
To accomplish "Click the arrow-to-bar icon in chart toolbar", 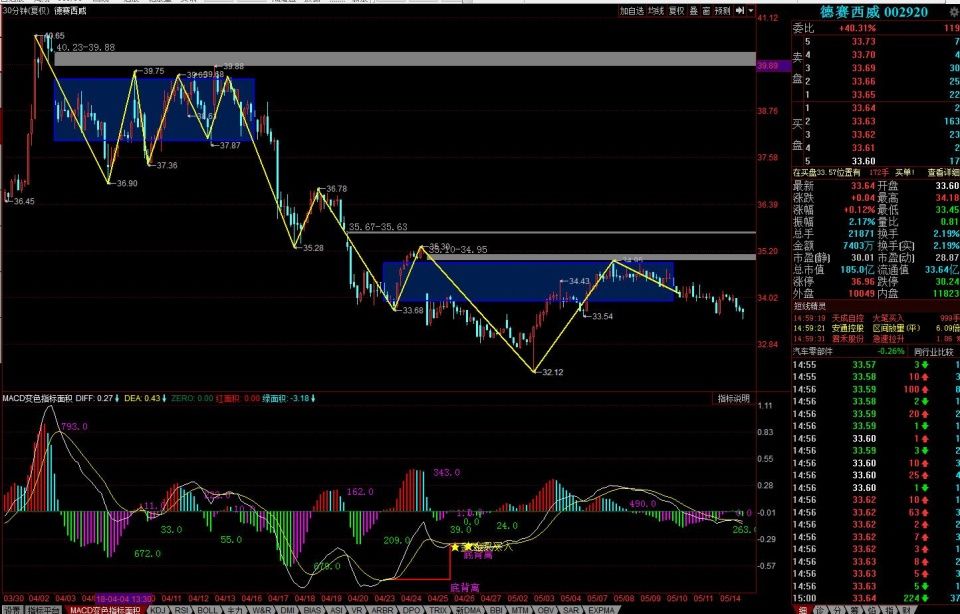I will 738,11.
